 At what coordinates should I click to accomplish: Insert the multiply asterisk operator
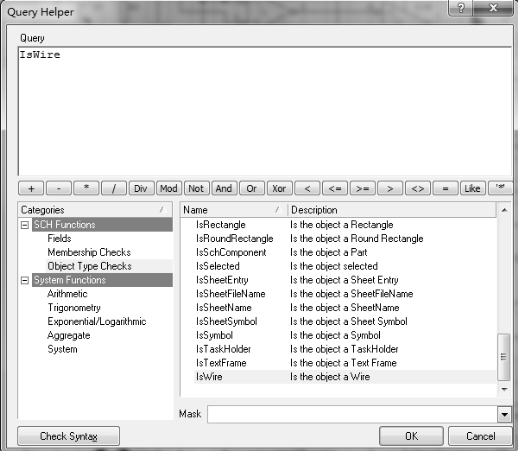(86, 188)
